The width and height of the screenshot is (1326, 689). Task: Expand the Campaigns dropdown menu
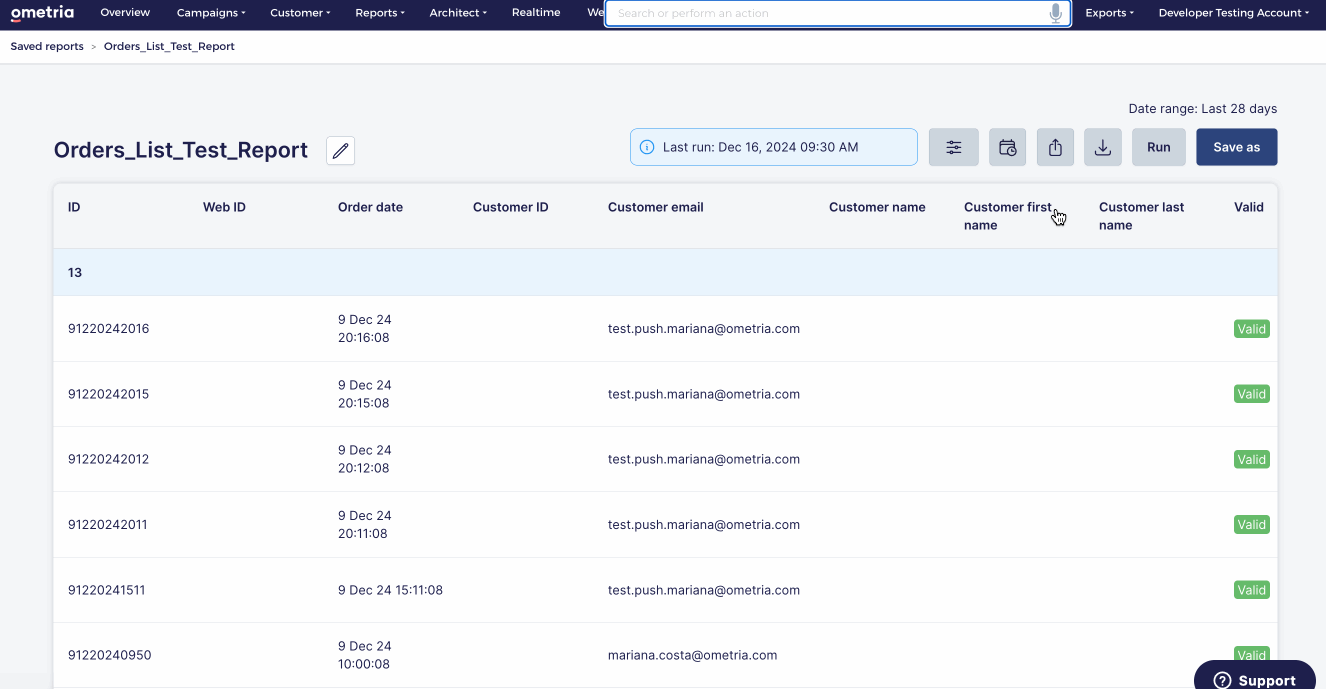211,13
